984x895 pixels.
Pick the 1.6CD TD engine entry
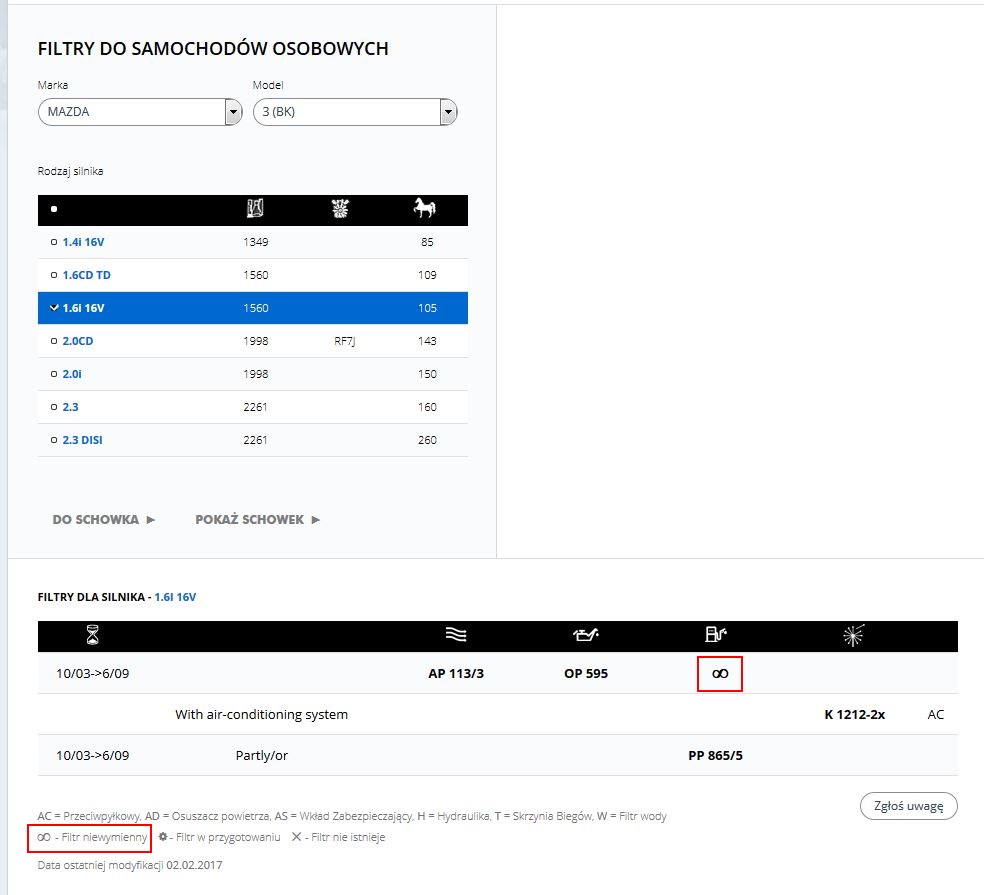click(x=86, y=275)
